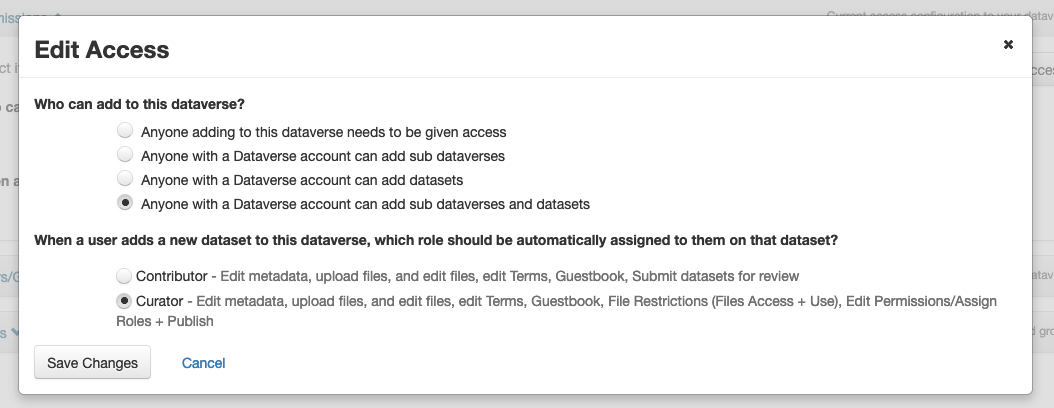The image size is (1054, 408).
Task: Choose radio circle for 'can add datasets' only
Action: click(x=125, y=179)
